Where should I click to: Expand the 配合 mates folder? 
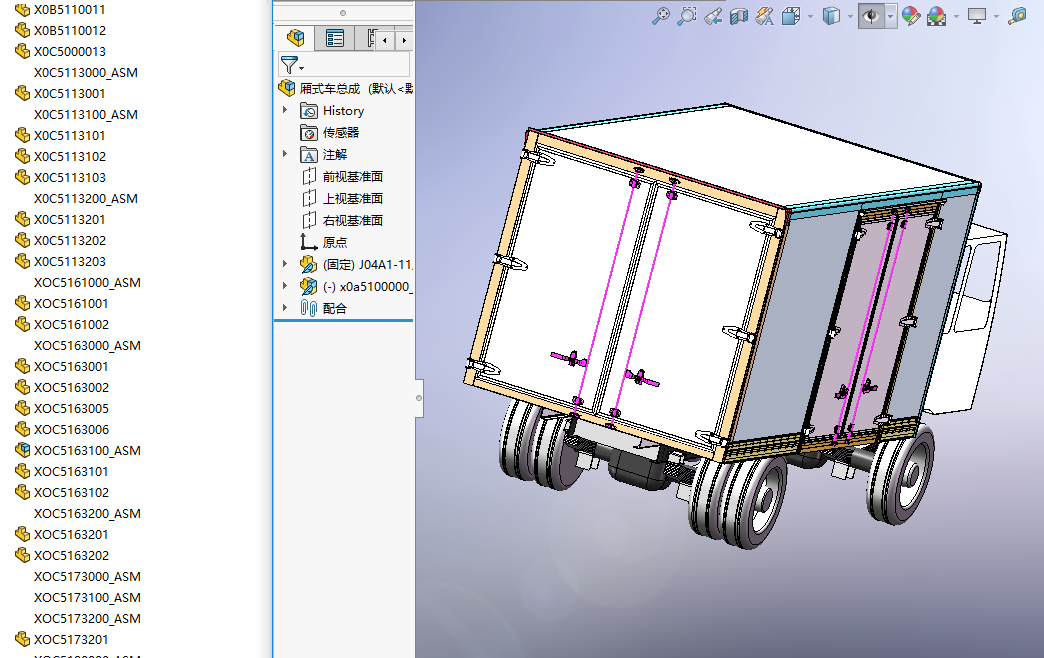[285, 308]
